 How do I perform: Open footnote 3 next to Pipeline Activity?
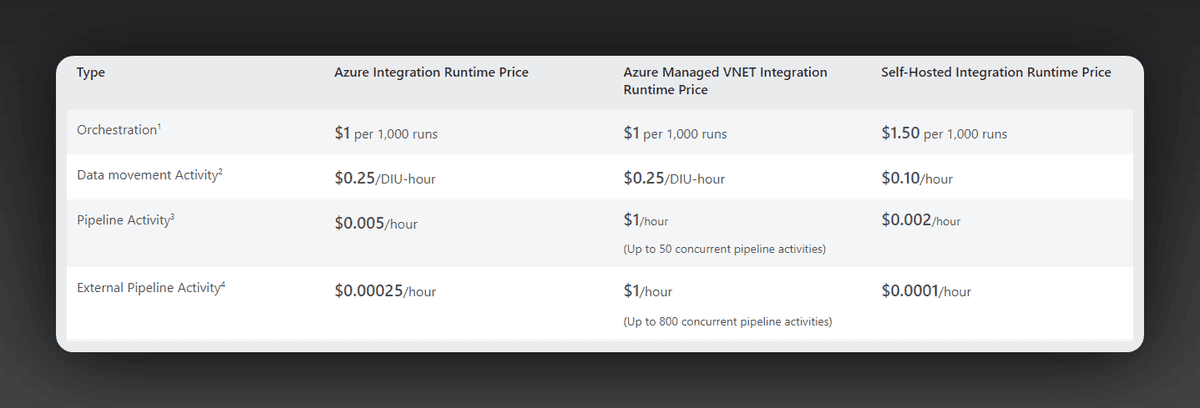[172, 214]
